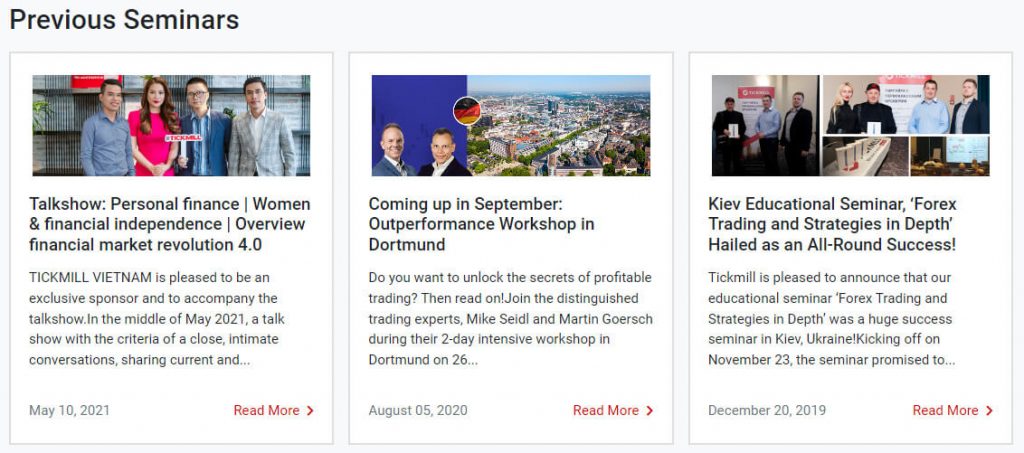This screenshot has width=1024, height=453.
Task: Open the Kiev Educational Seminar photo collage
Action: pyautogui.click(x=850, y=125)
